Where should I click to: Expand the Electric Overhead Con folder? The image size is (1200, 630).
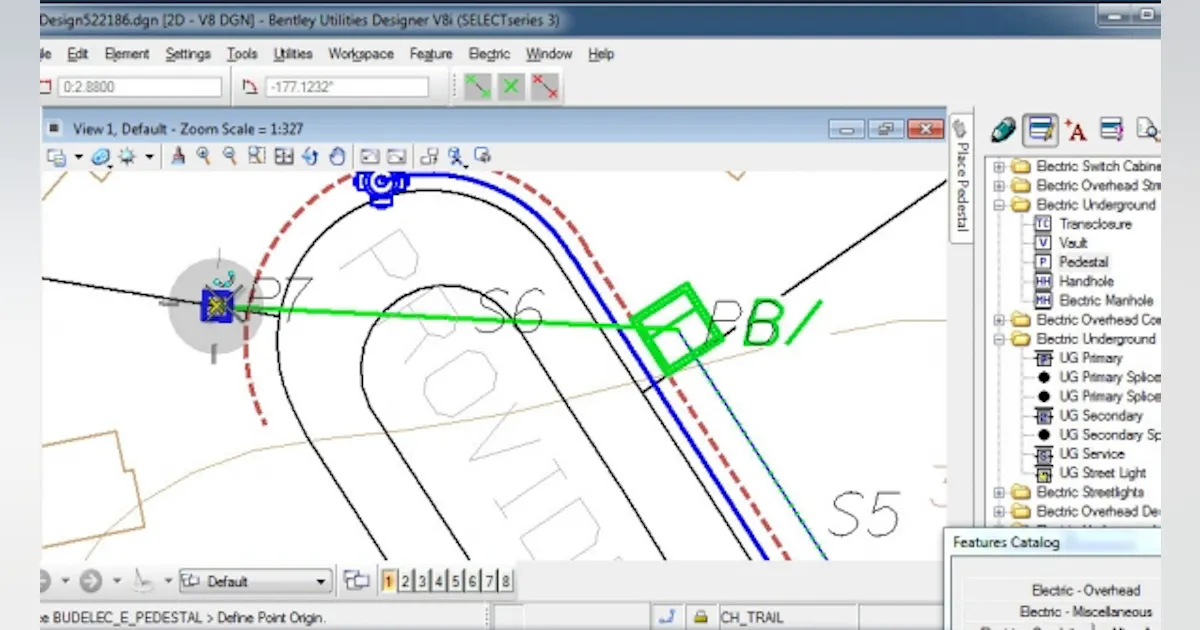pyautogui.click(x=998, y=320)
